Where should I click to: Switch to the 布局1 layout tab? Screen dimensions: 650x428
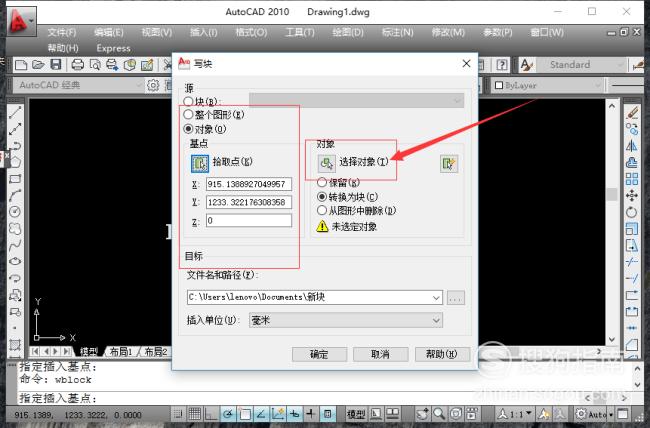121,352
